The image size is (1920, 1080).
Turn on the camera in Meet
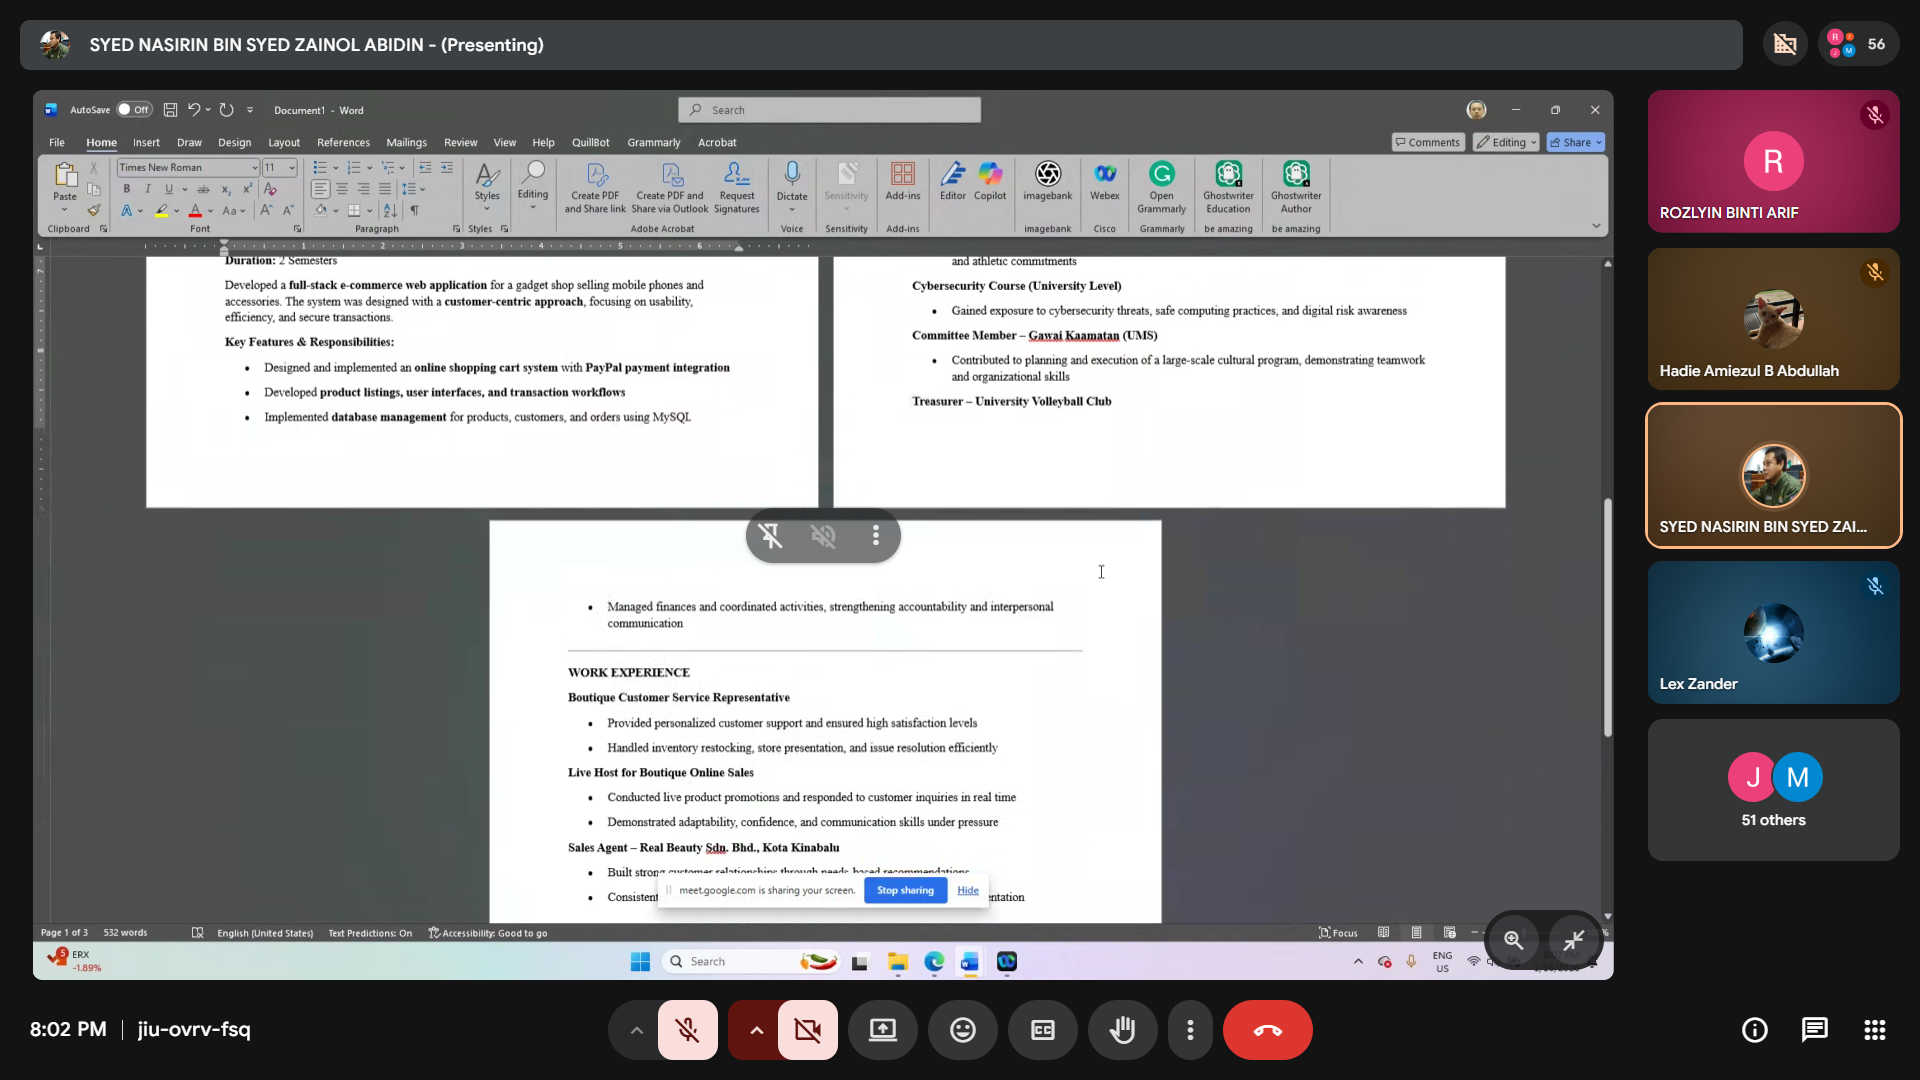pyautogui.click(x=808, y=1030)
